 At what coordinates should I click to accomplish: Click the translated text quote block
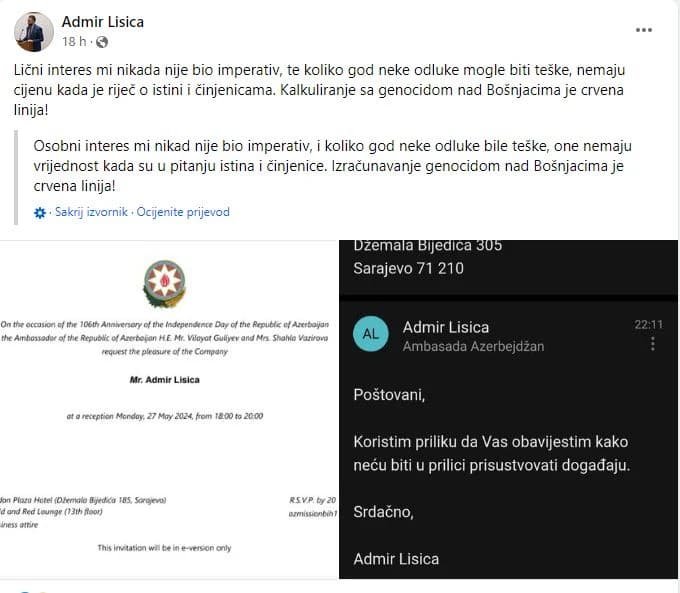tap(333, 166)
